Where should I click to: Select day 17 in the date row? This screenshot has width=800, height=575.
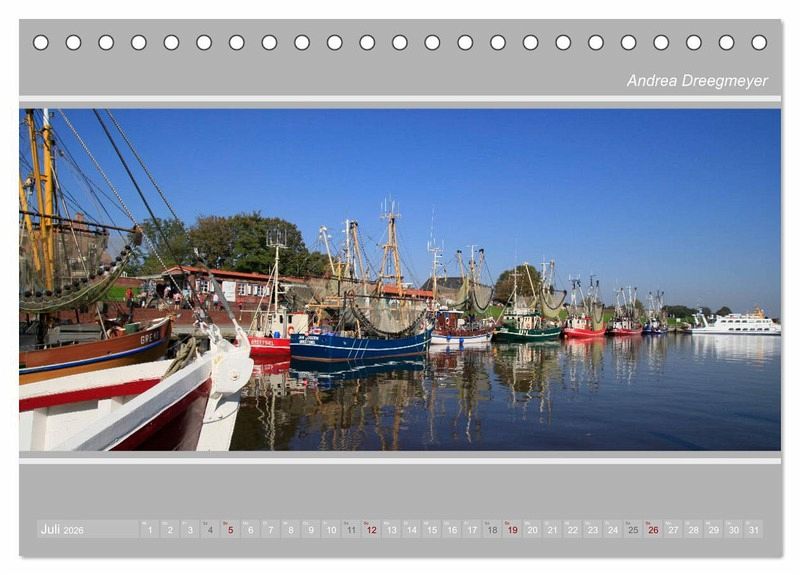[x=472, y=529]
